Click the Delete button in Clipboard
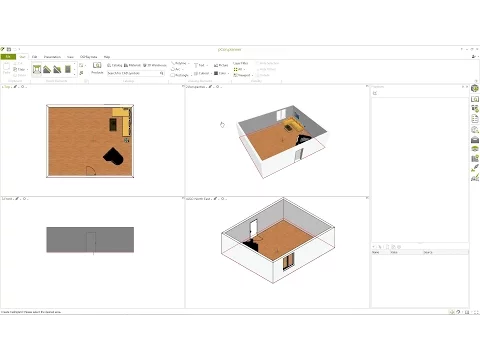Viewport: 480px width, 360px height. click(20, 75)
